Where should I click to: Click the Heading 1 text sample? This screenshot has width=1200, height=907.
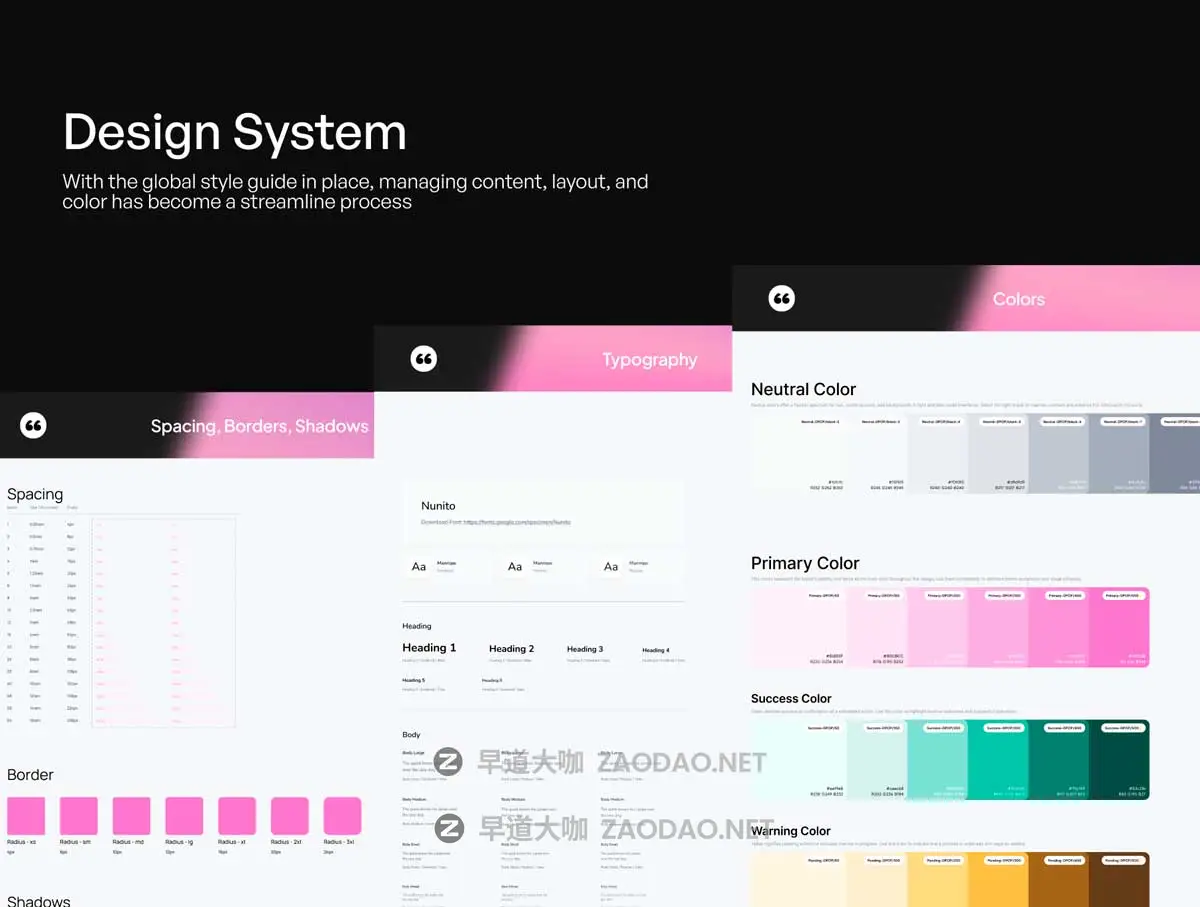point(429,648)
